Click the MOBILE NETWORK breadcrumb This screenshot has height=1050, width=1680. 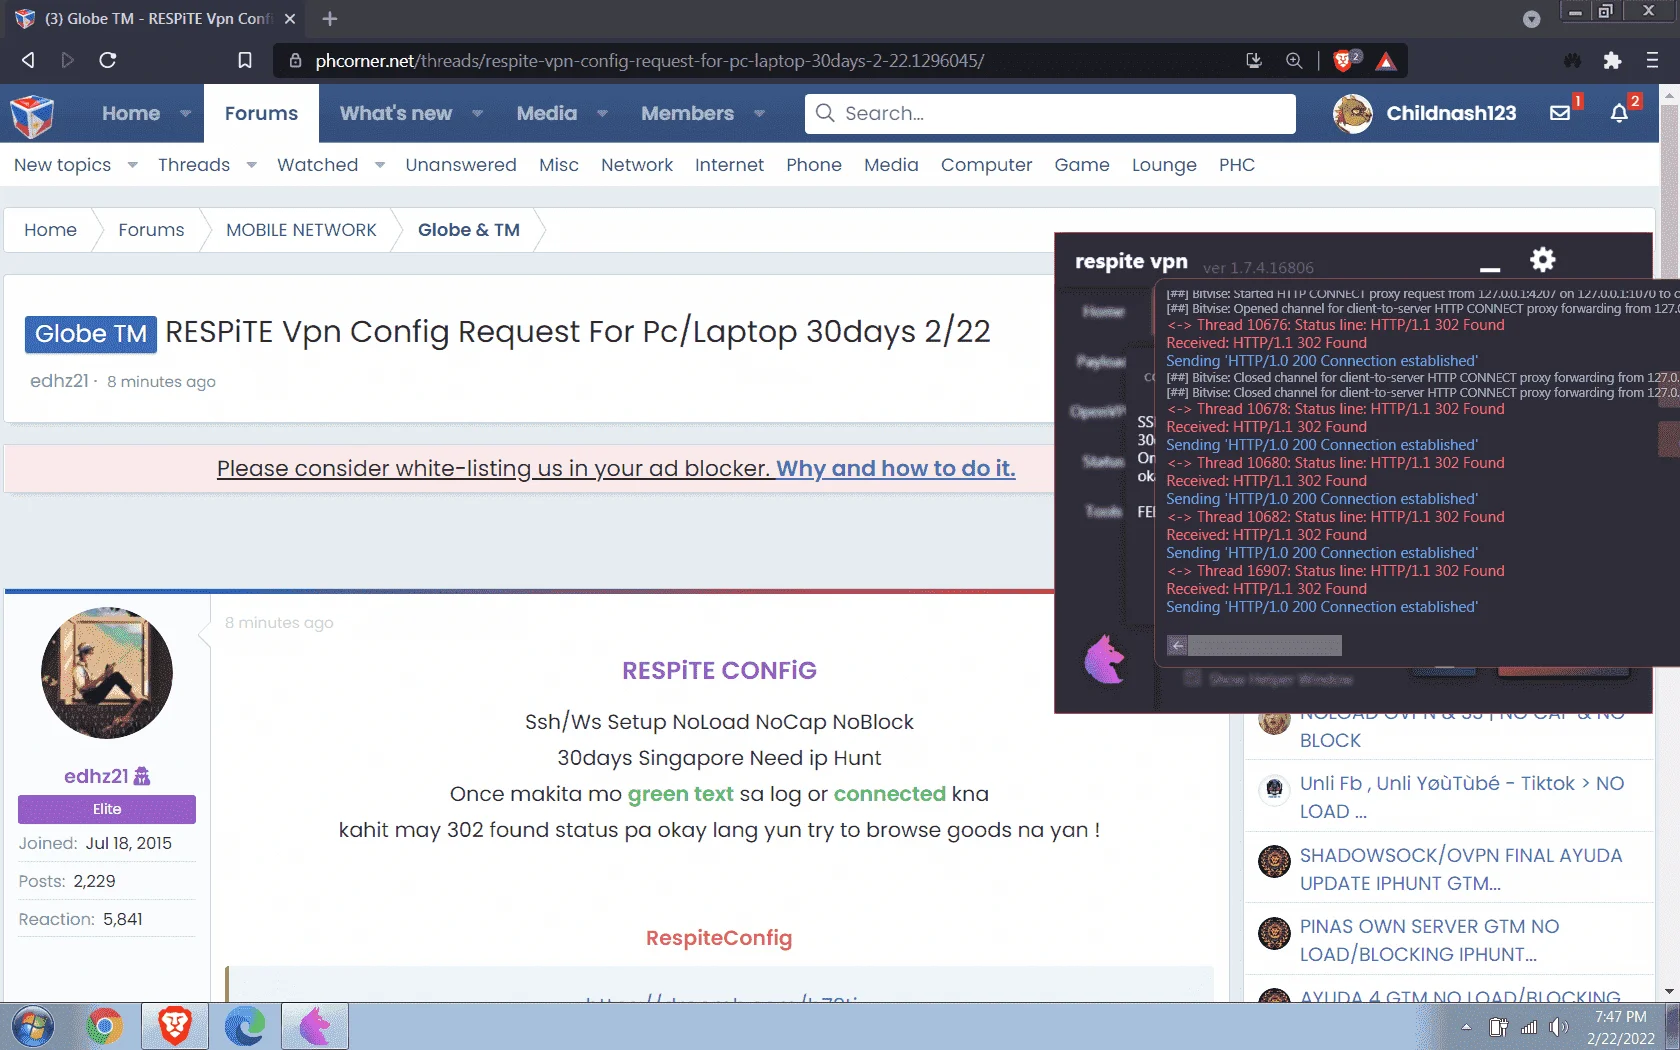click(x=301, y=230)
